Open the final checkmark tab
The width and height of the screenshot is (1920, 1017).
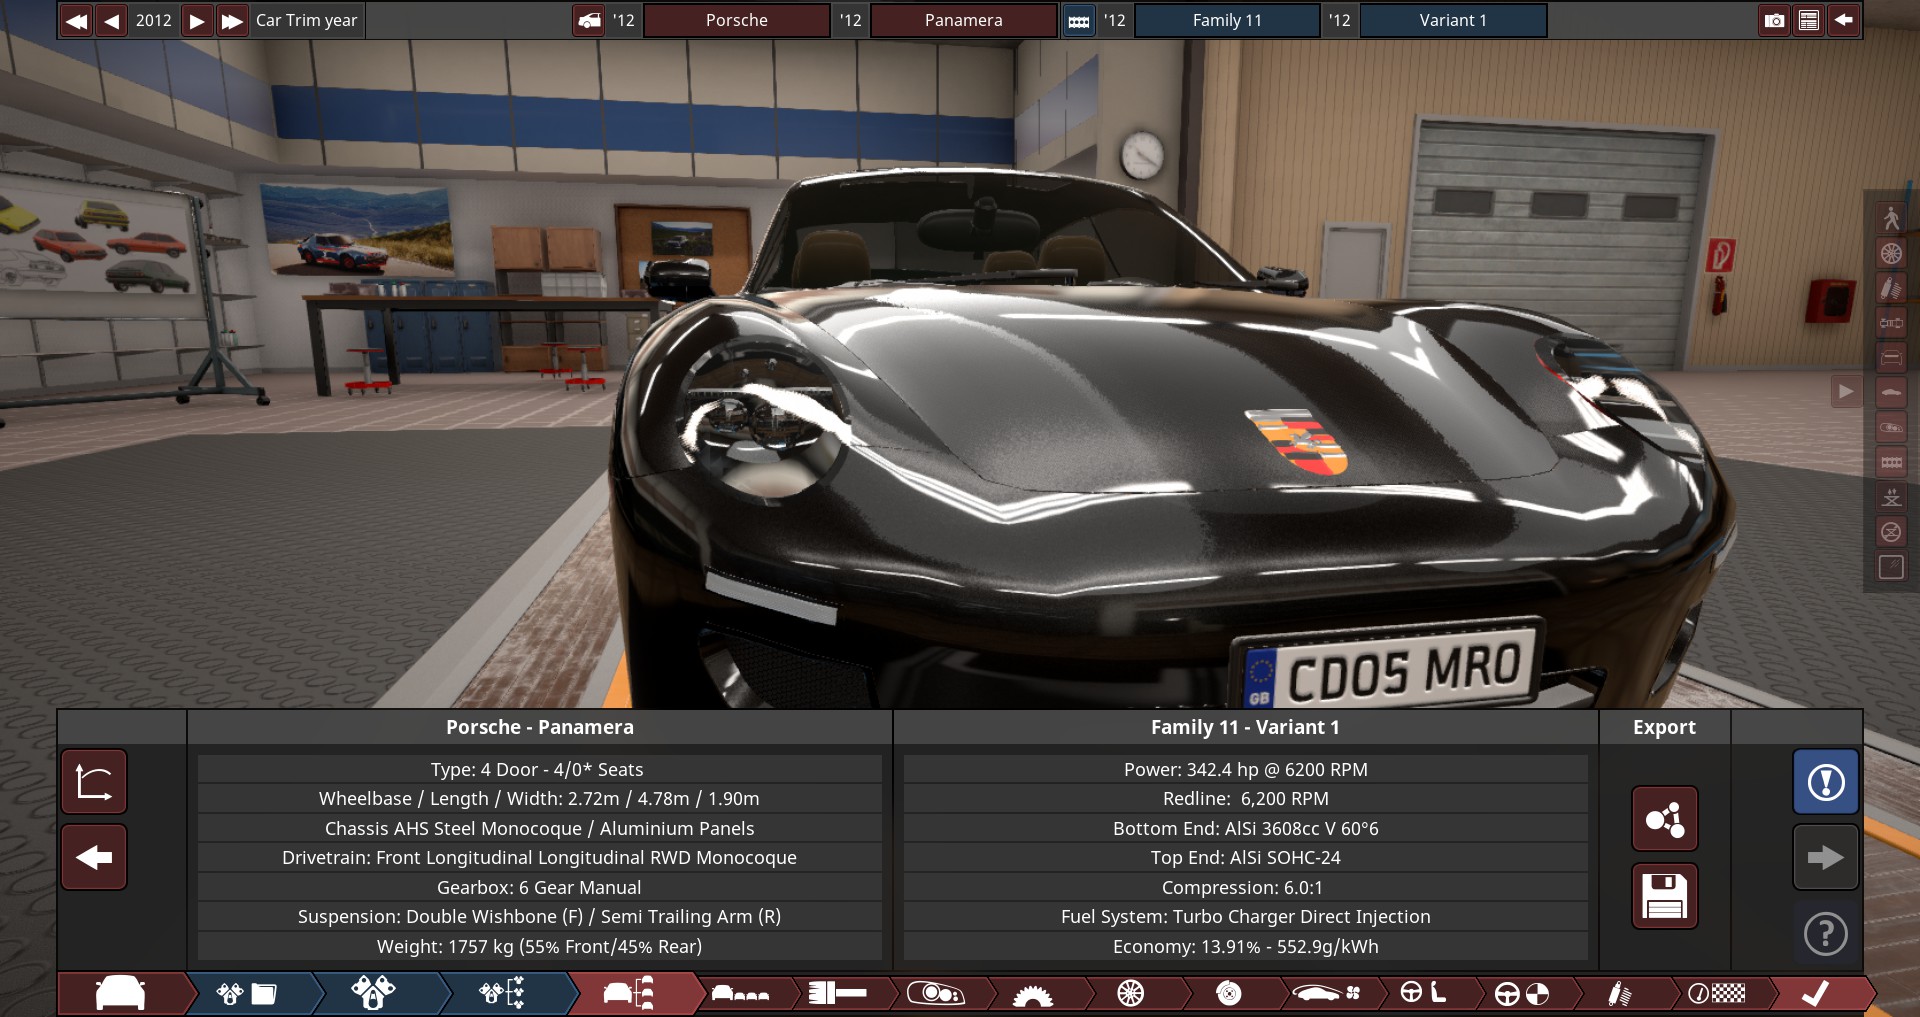pyautogui.click(x=1815, y=993)
